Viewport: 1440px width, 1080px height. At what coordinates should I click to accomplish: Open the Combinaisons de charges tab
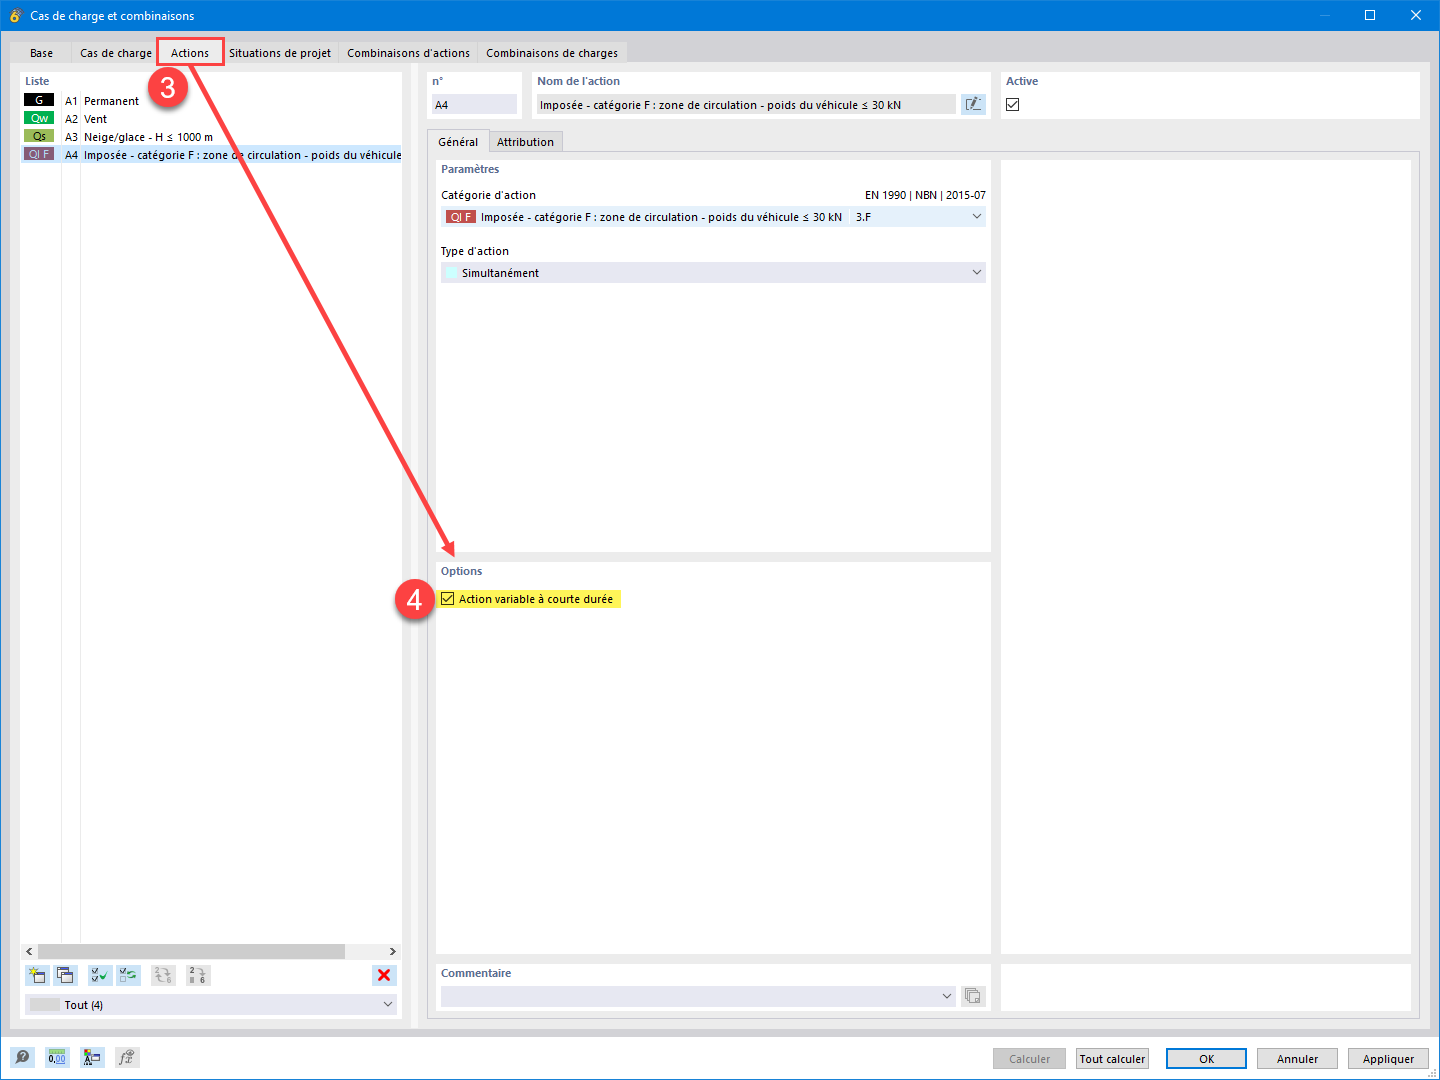pyautogui.click(x=552, y=53)
